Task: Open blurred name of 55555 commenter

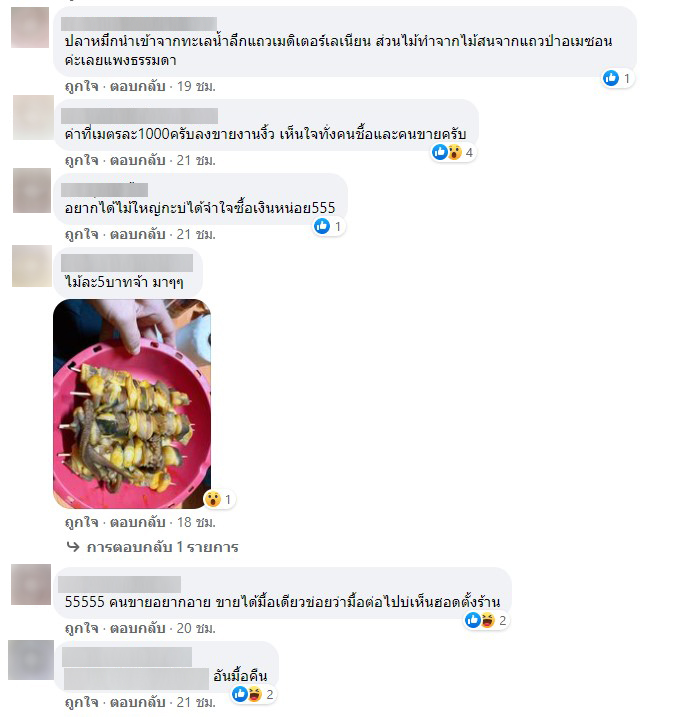Action: pos(119,584)
